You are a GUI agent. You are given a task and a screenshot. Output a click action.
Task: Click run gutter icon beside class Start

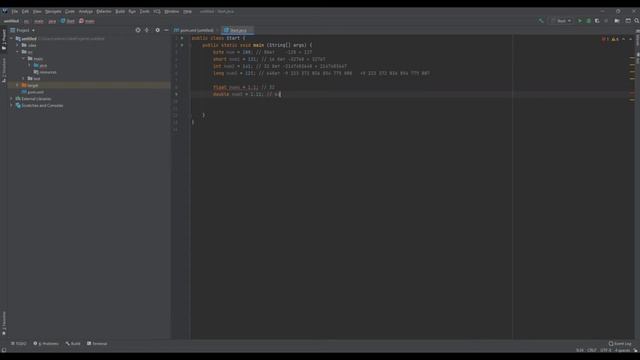pyautogui.click(x=182, y=38)
